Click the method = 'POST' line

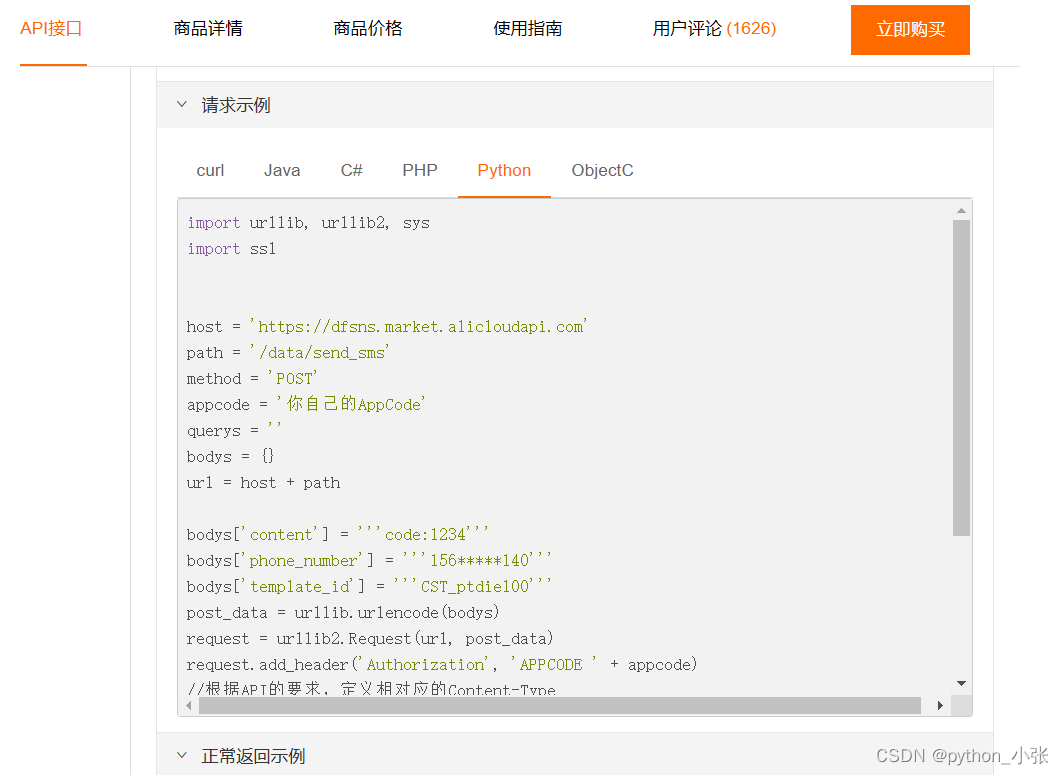[x=252, y=379]
